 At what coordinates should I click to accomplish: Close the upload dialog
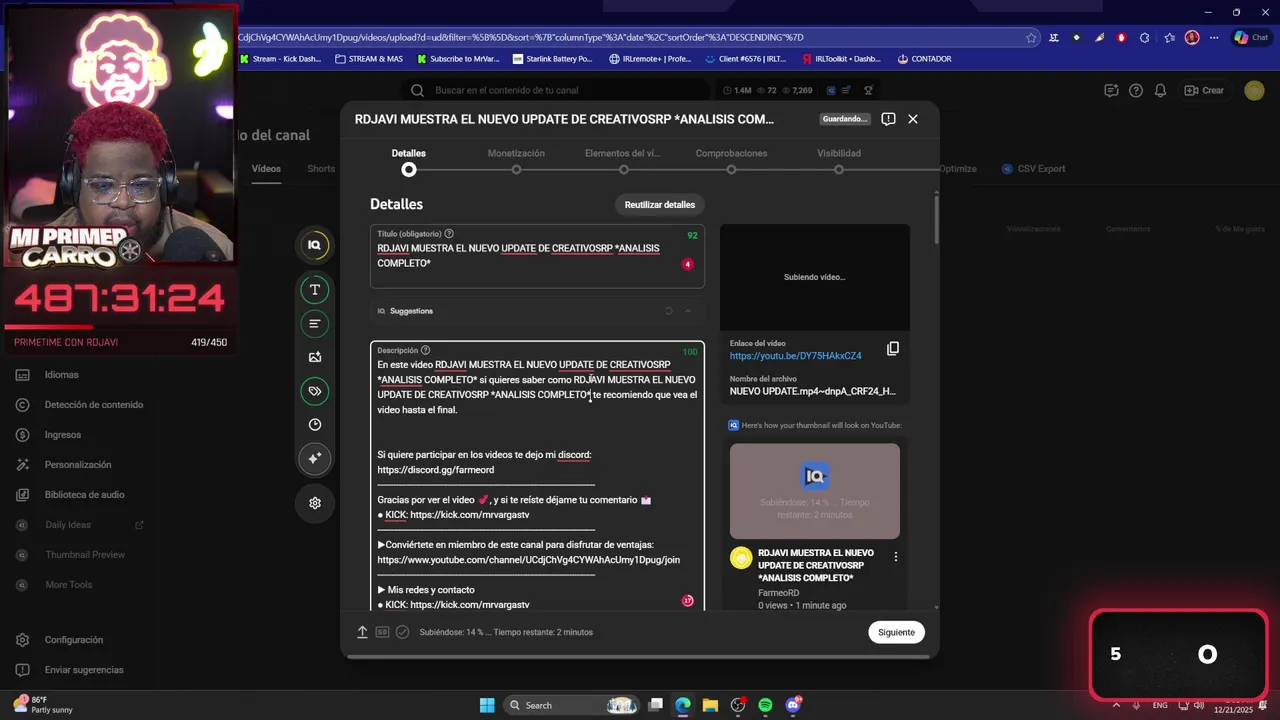(x=913, y=119)
